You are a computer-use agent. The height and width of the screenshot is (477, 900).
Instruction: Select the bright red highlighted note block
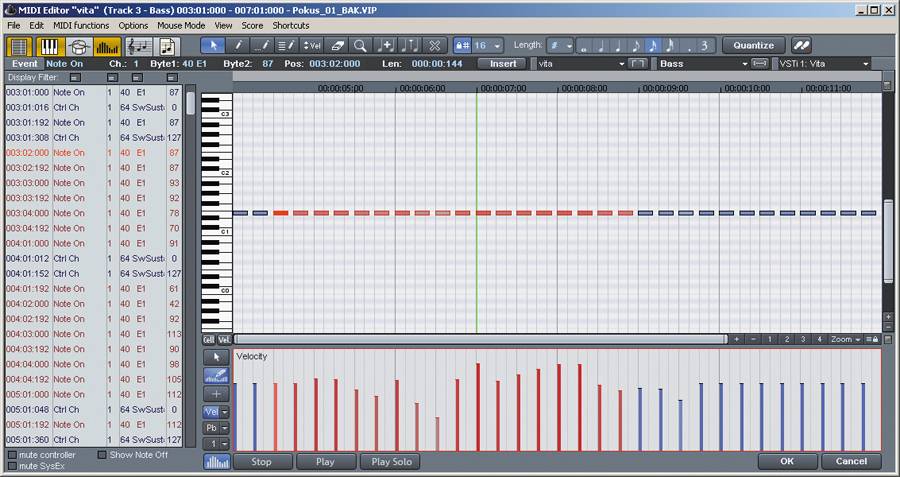pyautogui.click(x=281, y=213)
